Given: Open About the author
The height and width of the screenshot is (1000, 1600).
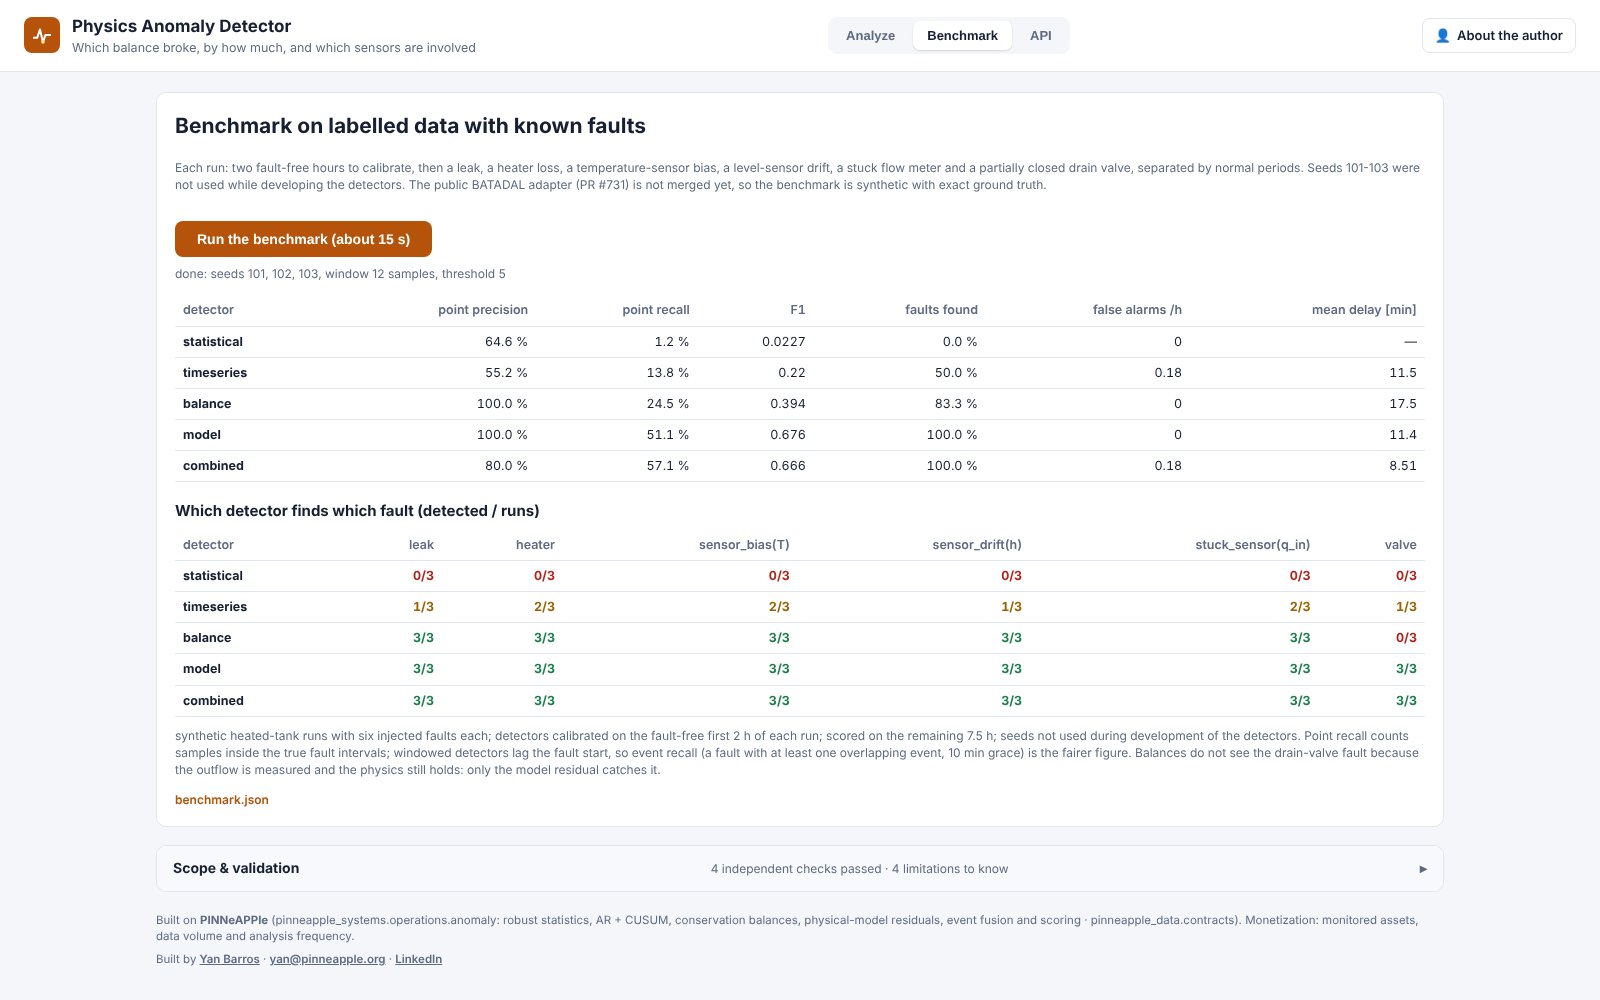Looking at the screenshot, I should tap(1498, 35).
